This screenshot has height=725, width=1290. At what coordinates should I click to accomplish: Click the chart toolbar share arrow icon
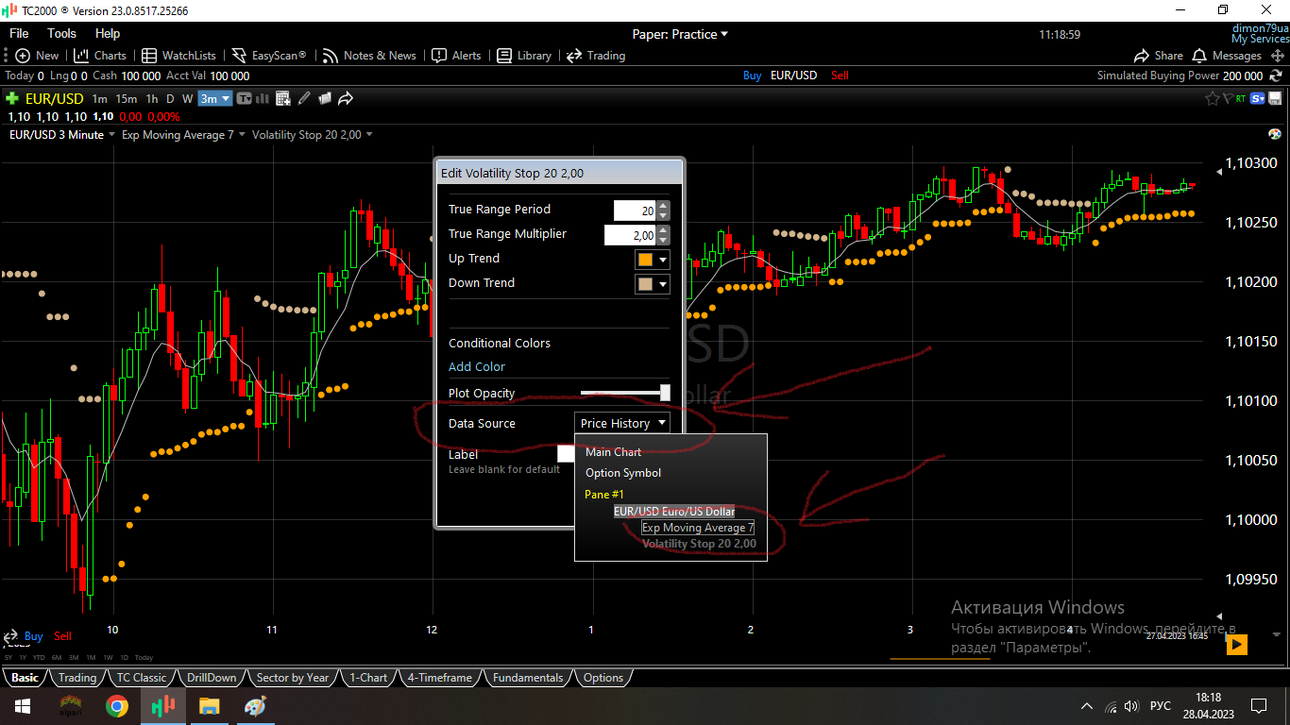[x=346, y=98]
